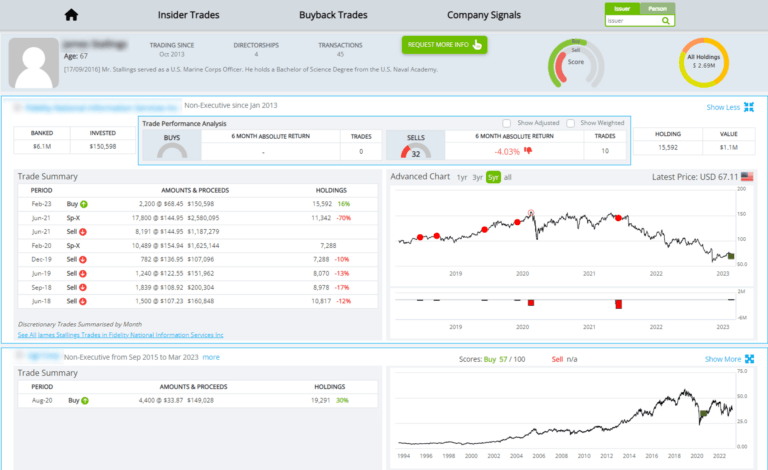Viewport: 768px width, 470px height.
Task: Enable the Show Weighted checkbox
Action: [571, 123]
